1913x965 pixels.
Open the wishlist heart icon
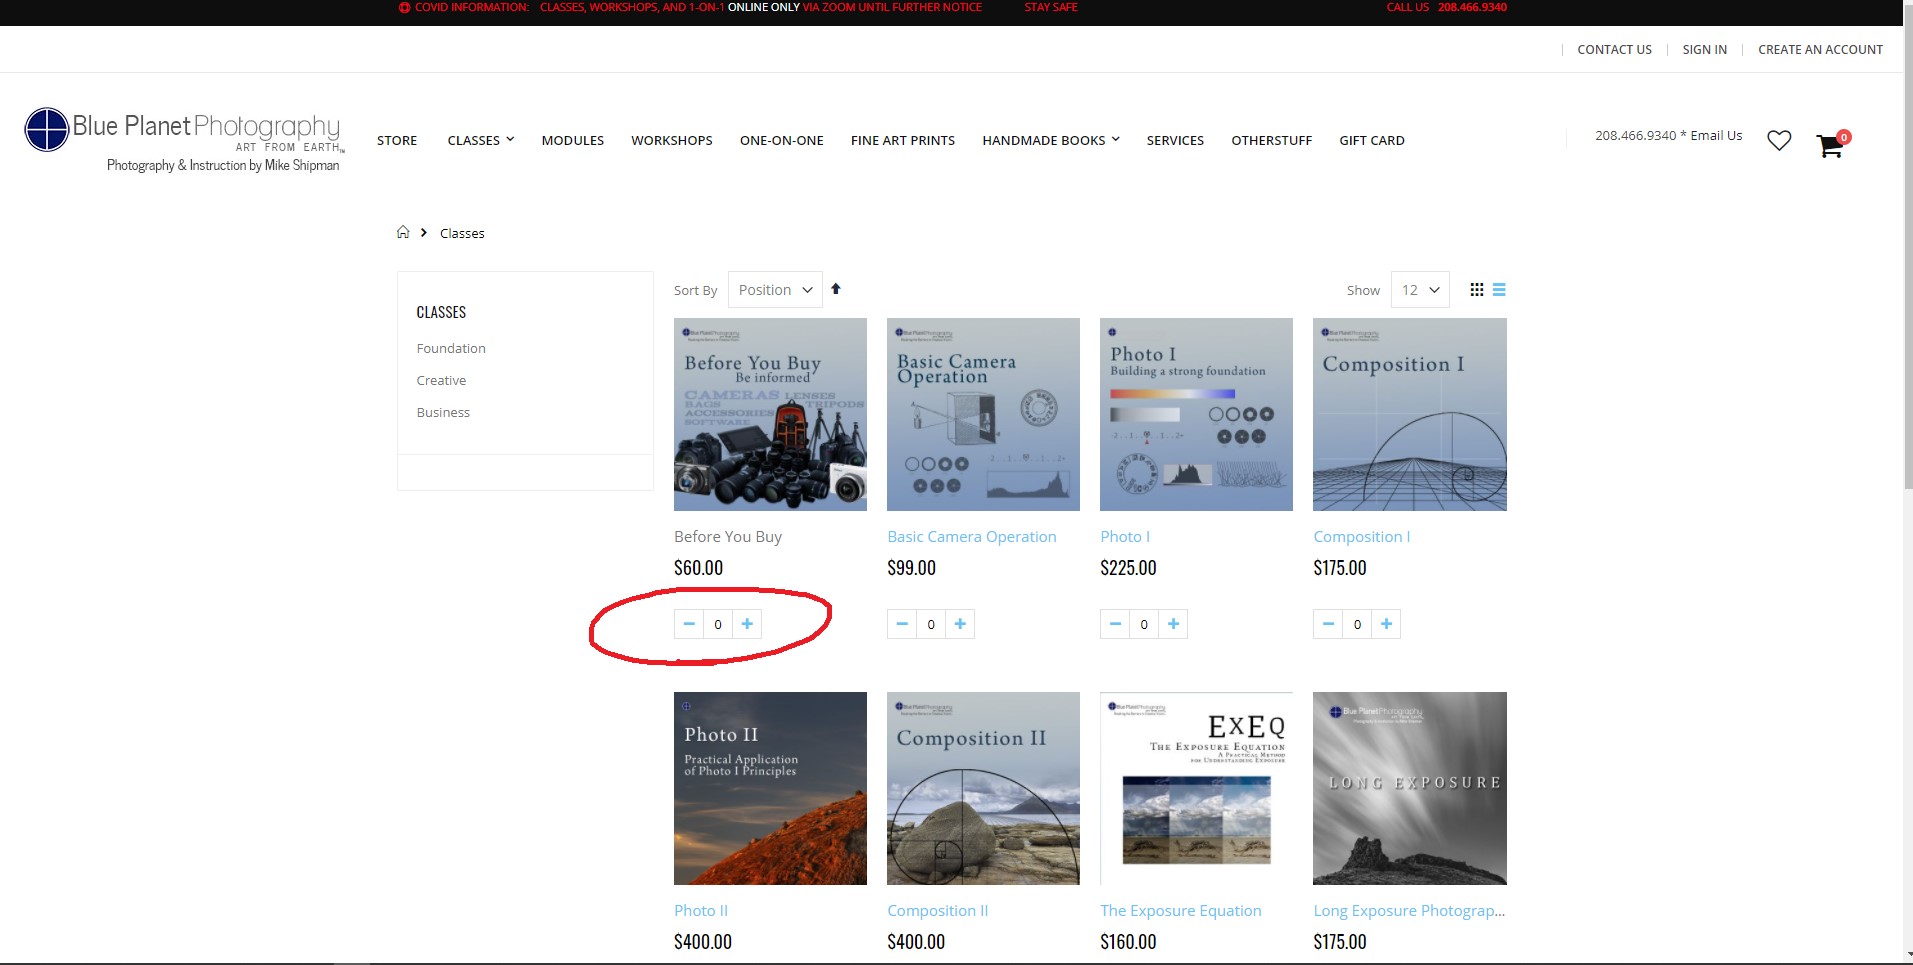pyautogui.click(x=1780, y=141)
